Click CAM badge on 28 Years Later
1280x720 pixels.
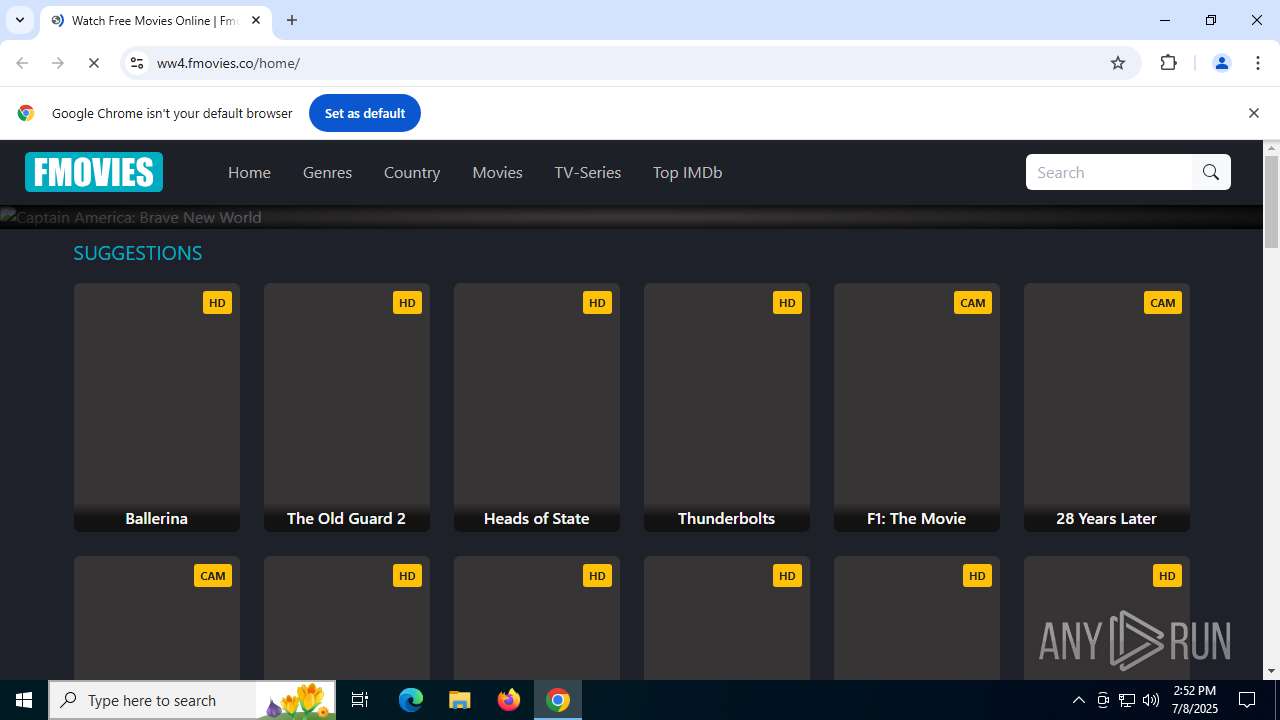(1163, 302)
